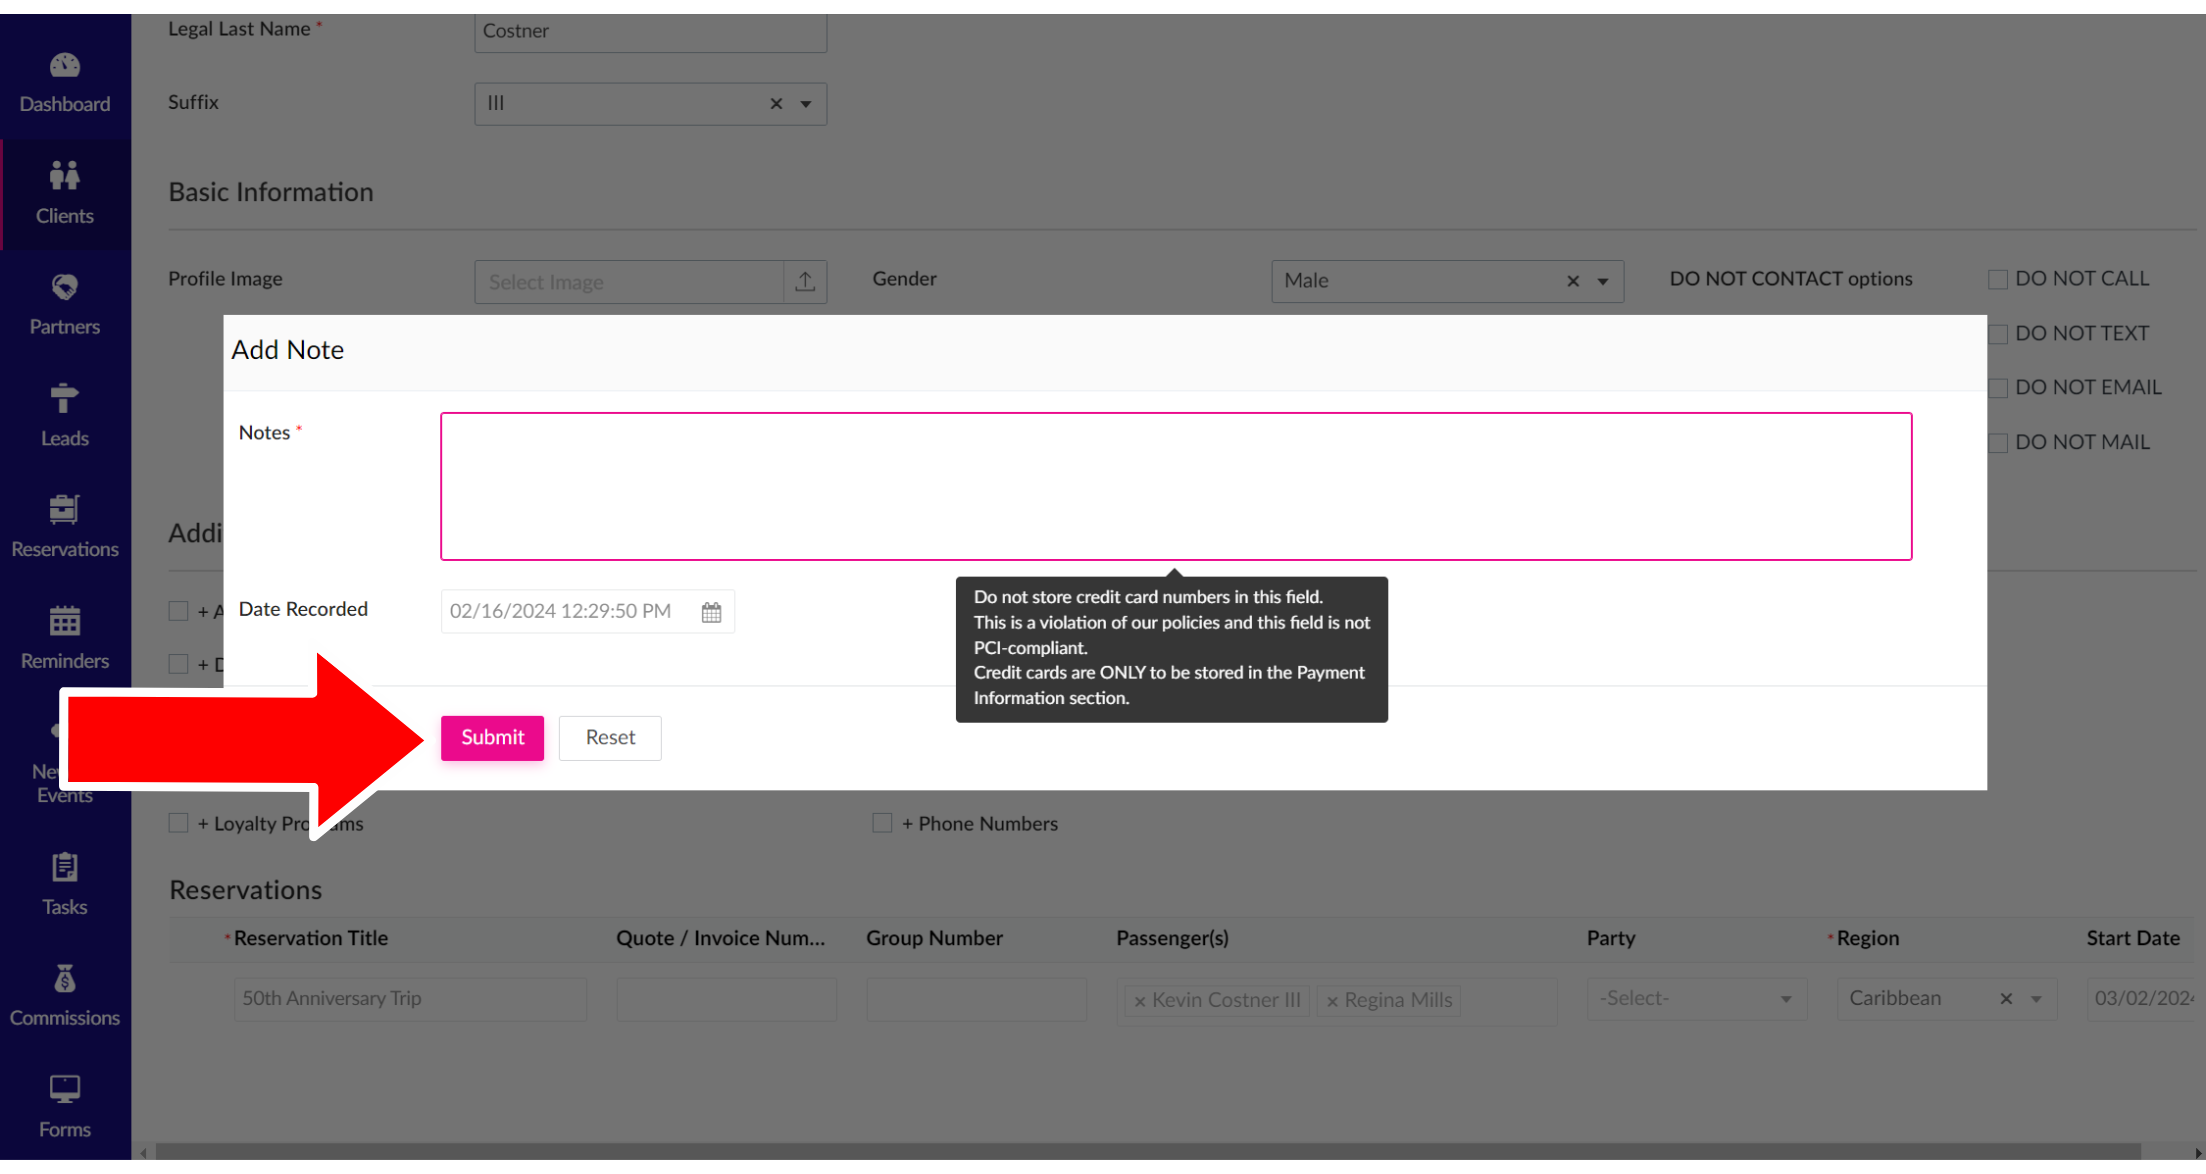Go to Leads signpost icon
Image resolution: width=2206 pixels, height=1174 pixels.
[64, 399]
